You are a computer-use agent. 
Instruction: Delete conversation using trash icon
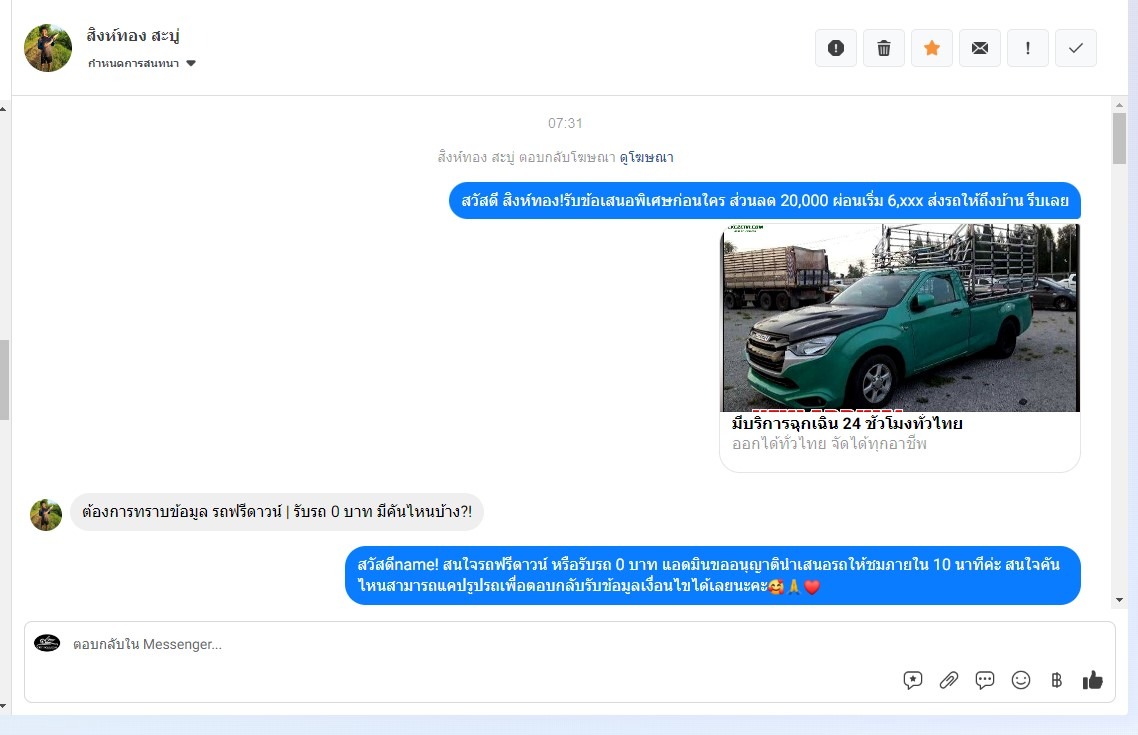(x=883, y=48)
